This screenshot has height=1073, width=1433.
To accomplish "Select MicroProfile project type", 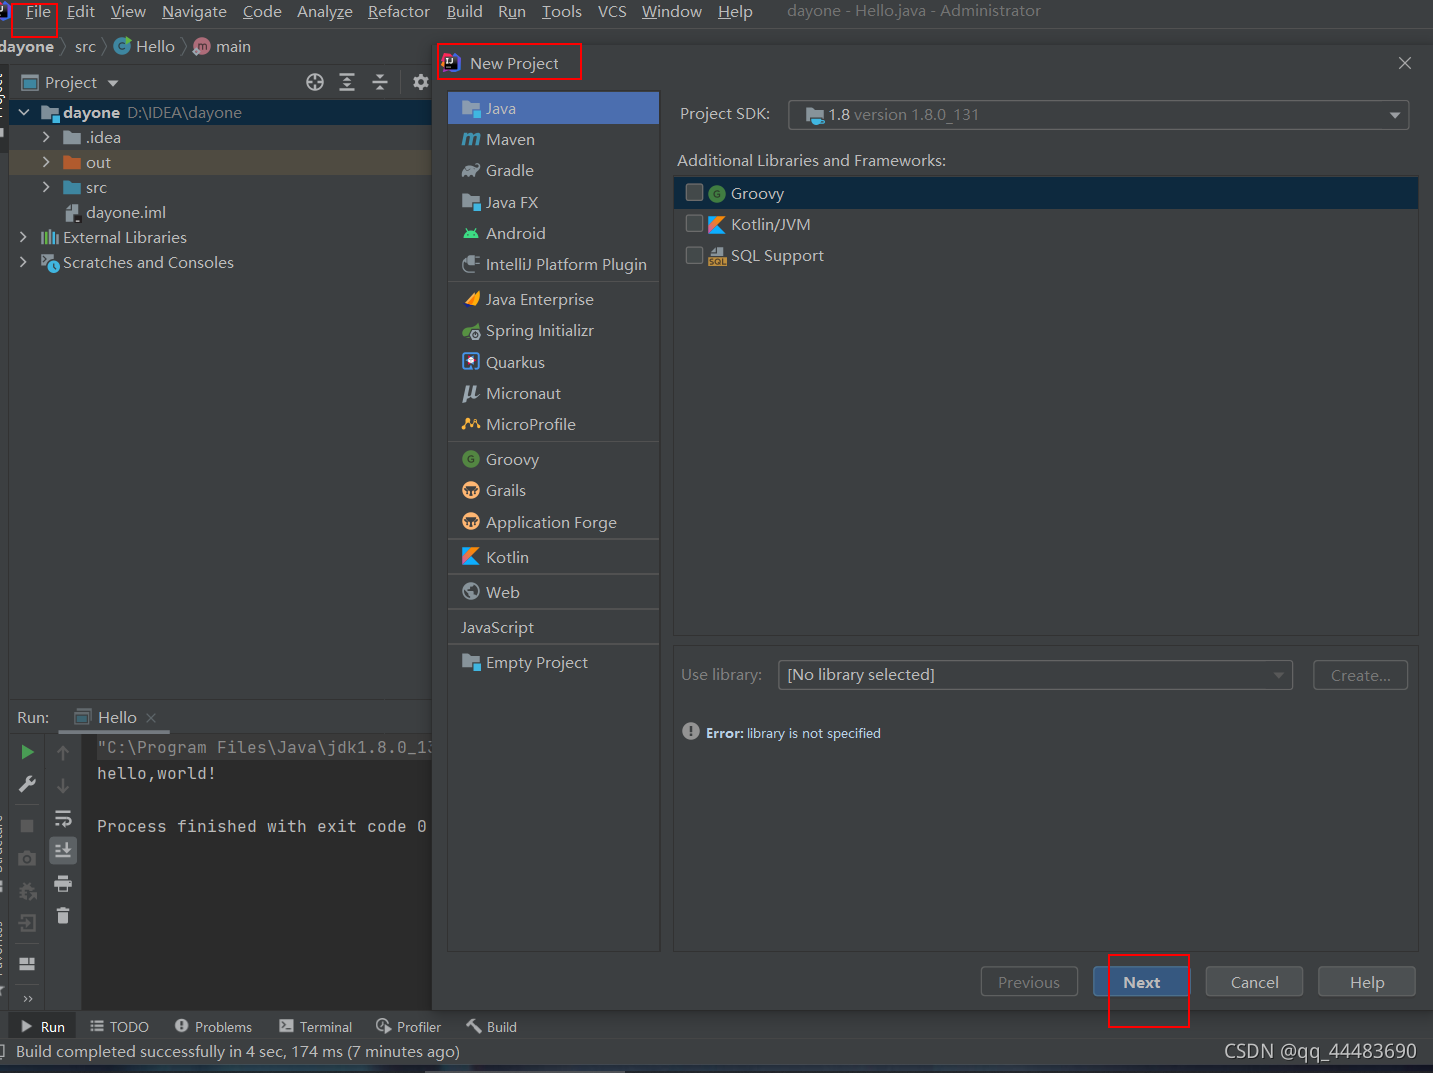I will click(x=553, y=424).
